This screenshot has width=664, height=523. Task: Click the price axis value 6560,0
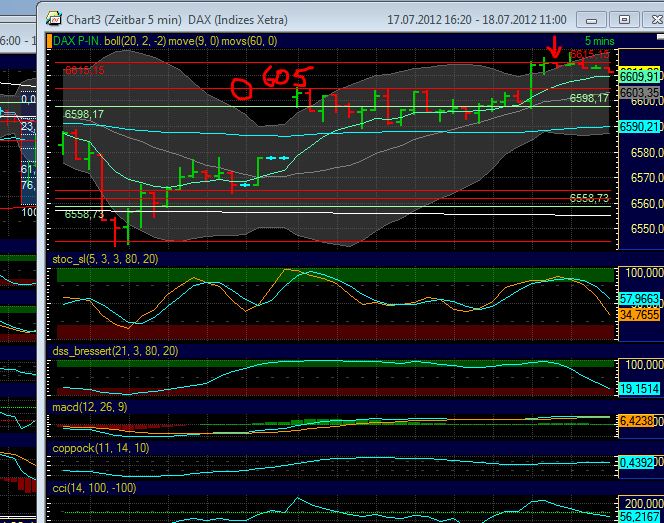(x=647, y=204)
